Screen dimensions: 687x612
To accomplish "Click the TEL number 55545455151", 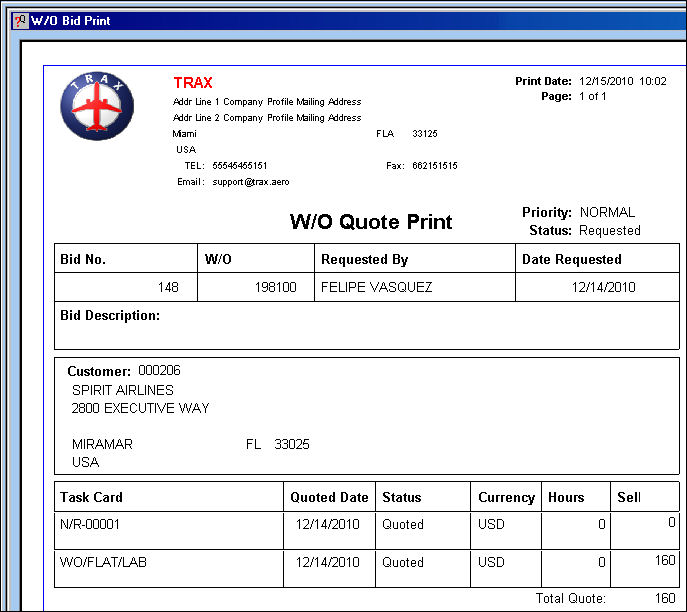I will pos(240,166).
